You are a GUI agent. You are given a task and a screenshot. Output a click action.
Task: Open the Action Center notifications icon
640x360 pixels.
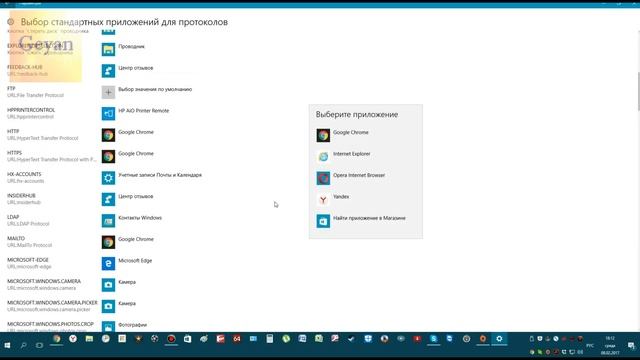click(631, 346)
